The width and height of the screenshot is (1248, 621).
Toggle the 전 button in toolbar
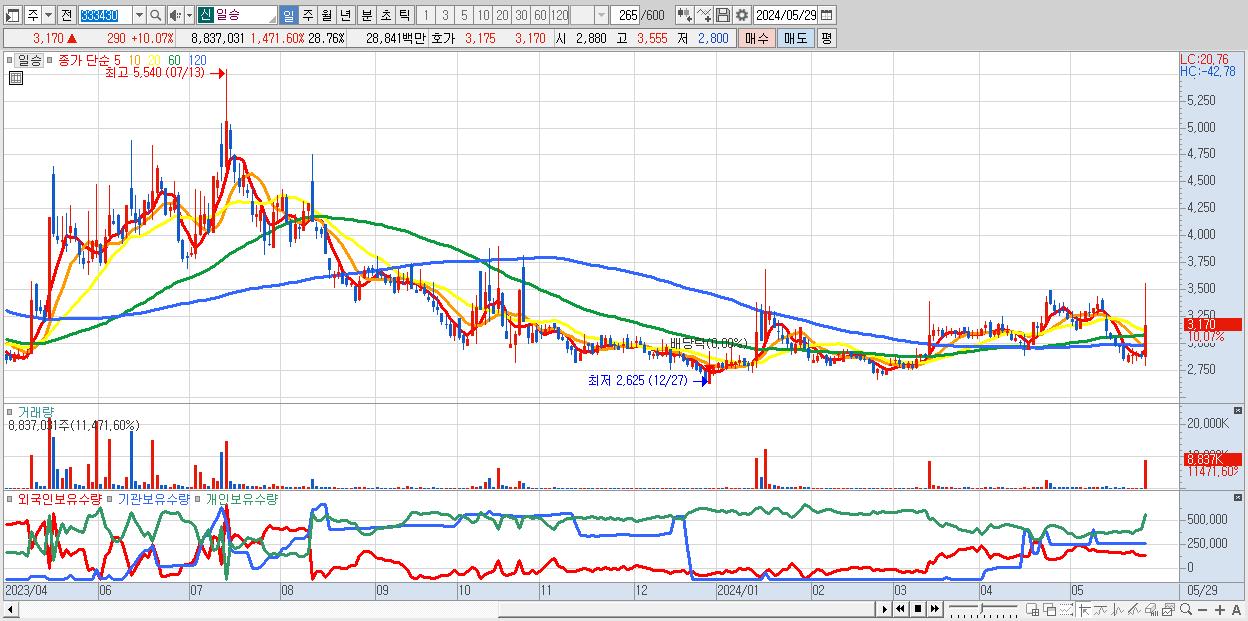click(66, 16)
